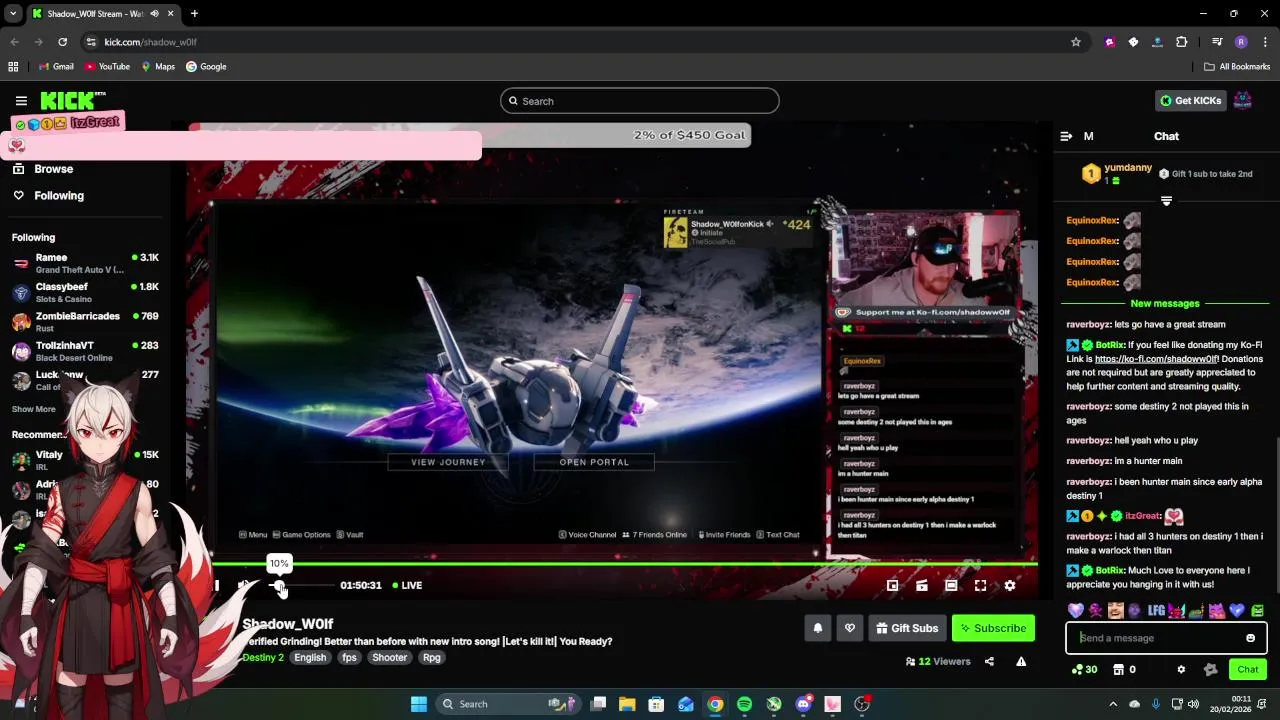The width and height of the screenshot is (1280, 720).
Task: Open the YouTube bookmark
Action: [107, 67]
